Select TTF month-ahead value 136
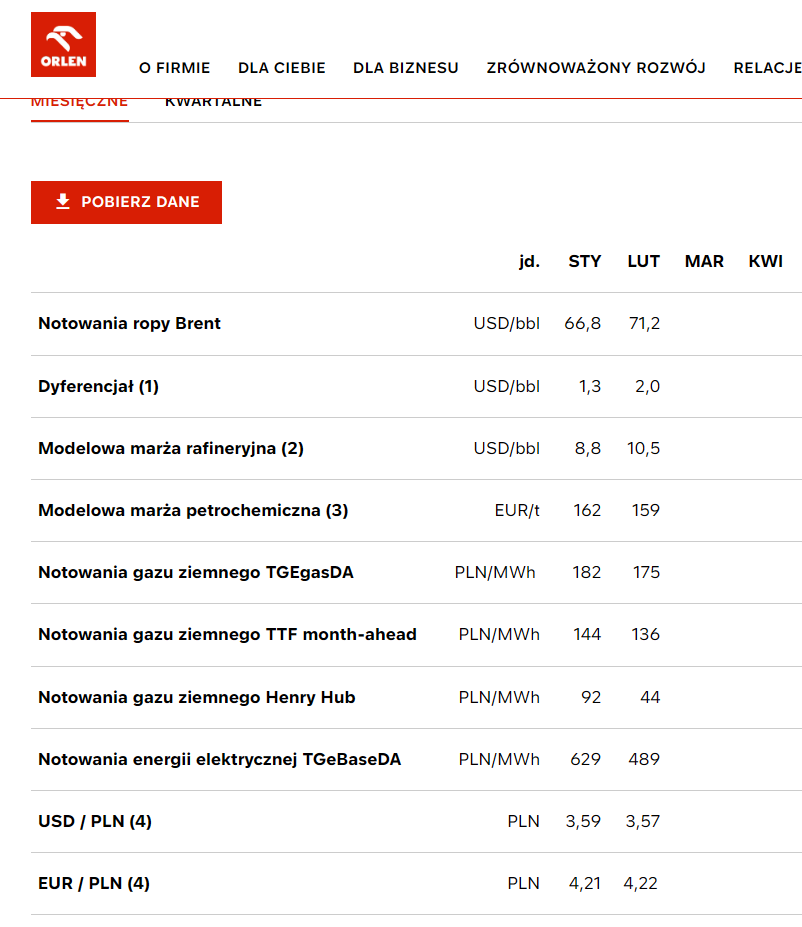The height and width of the screenshot is (927, 802). (x=645, y=634)
